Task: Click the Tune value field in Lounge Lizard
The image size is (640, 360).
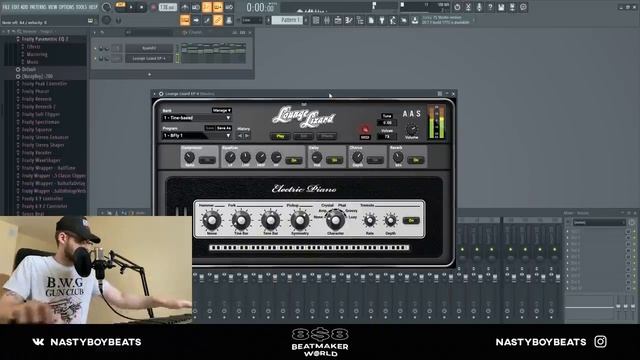Action: click(387, 122)
